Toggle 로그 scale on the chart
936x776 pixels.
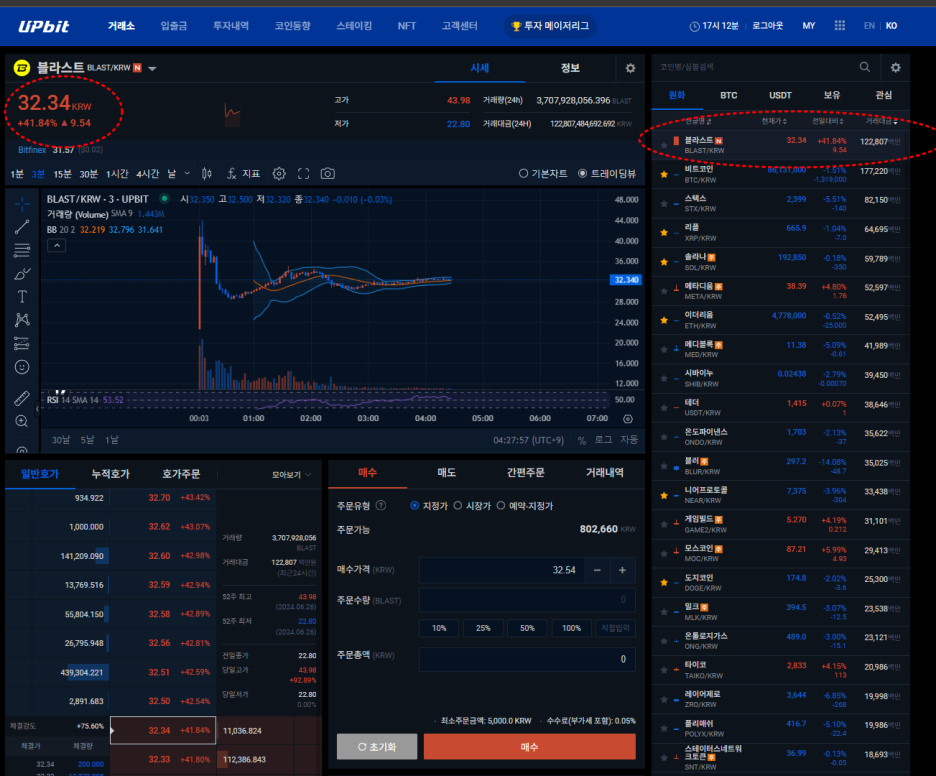click(603, 440)
